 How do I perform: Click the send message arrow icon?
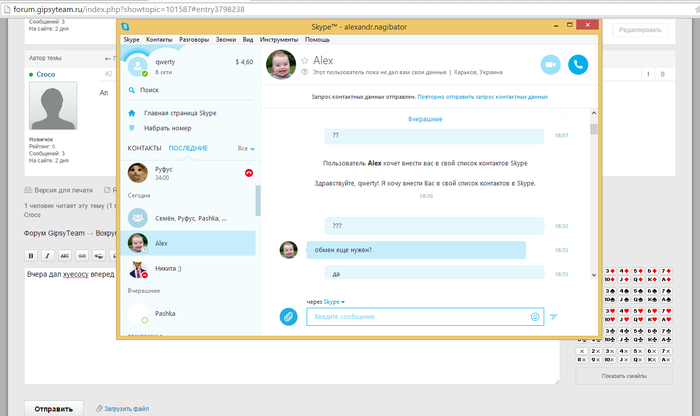coord(554,316)
